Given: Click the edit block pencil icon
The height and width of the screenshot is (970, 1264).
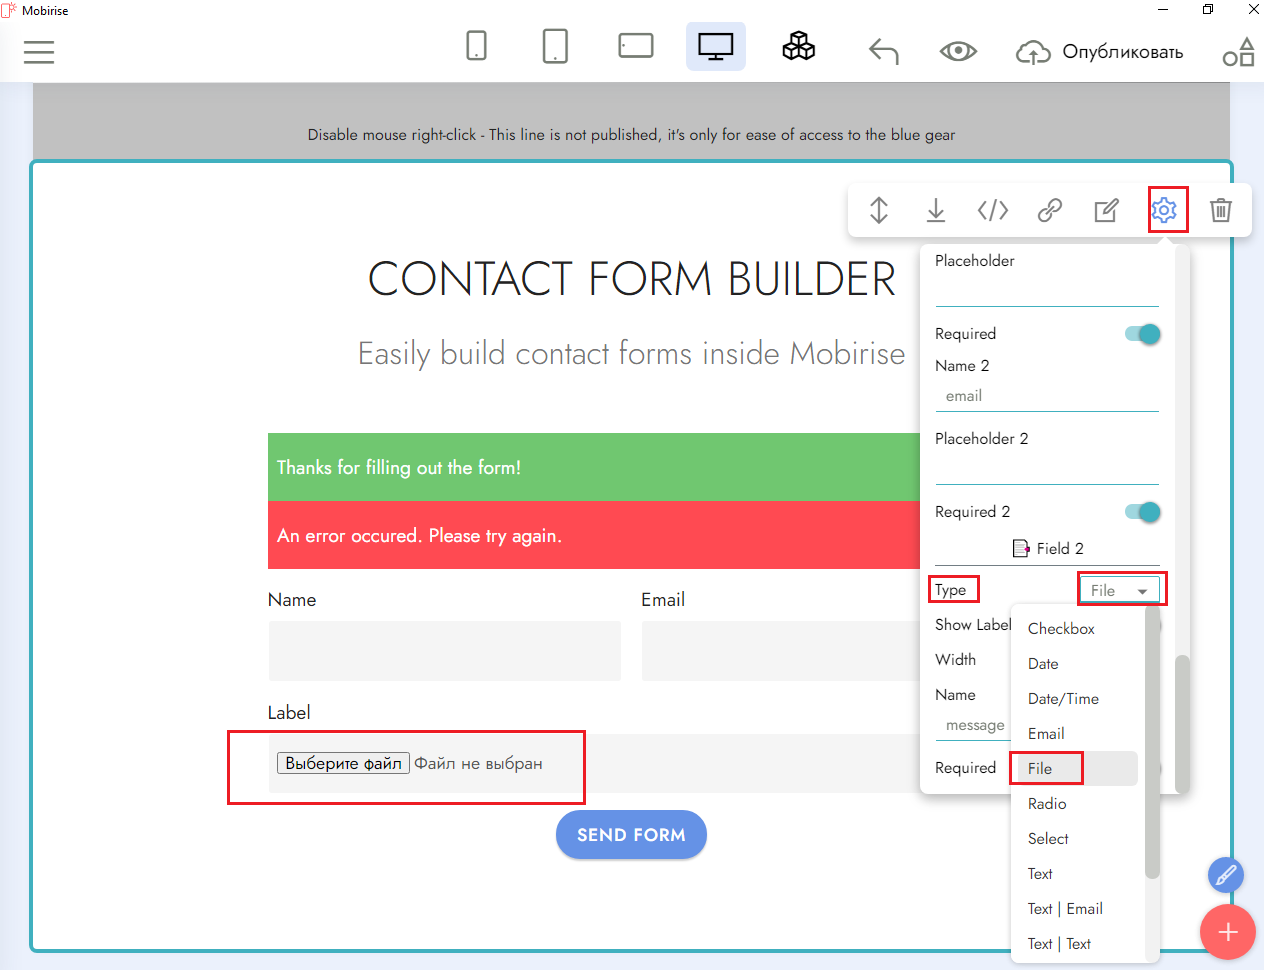Looking at the screenshot, I should [x=1107, y=210].
